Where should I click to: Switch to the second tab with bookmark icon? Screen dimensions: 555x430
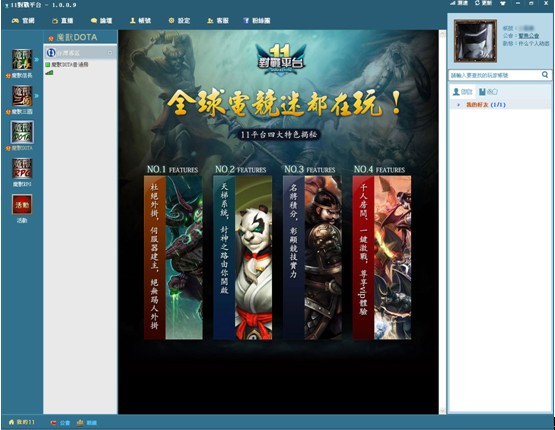[488, 92]
